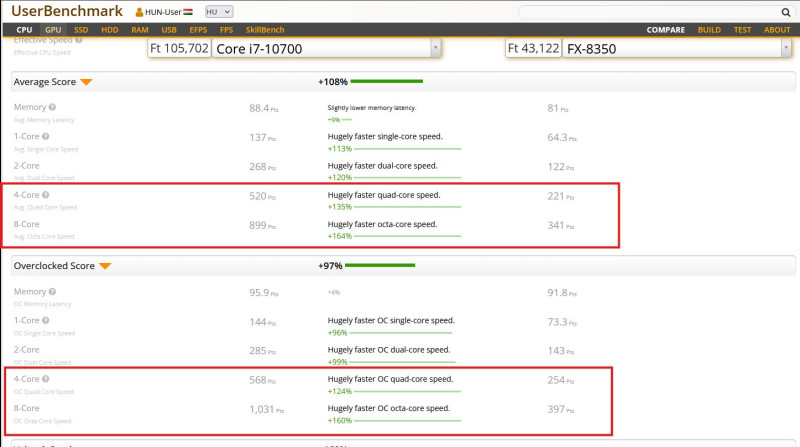Click the UserBenchmark logo
Screen dimensions: 800x447
tap(67, 11)
